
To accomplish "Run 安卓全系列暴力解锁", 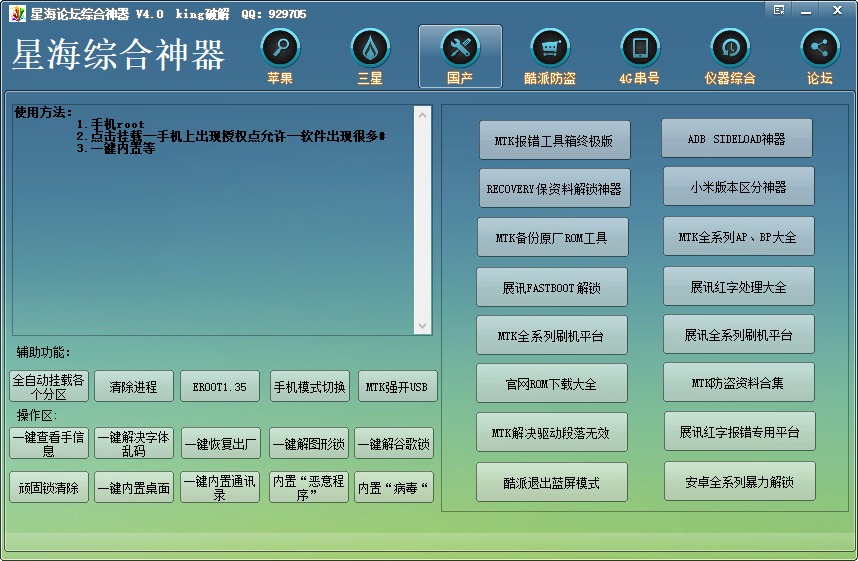I will click(x=740, y=481).
